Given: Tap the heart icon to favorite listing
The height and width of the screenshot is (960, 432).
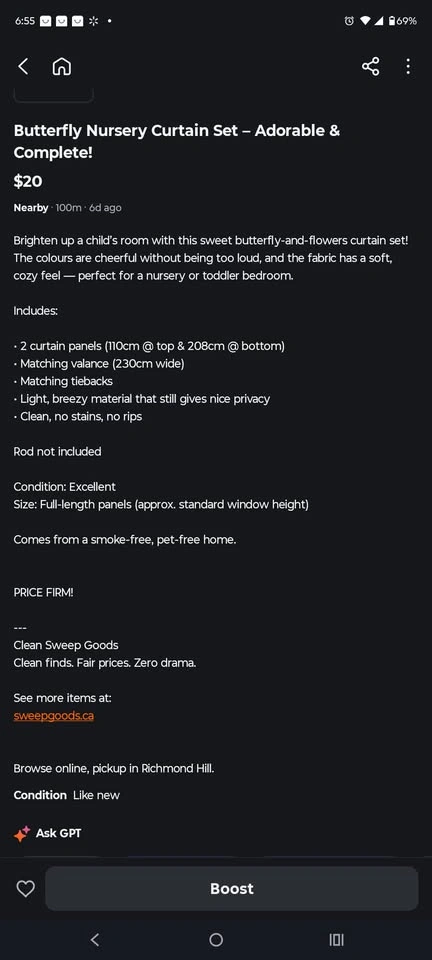Looking at the screenshot, I should click(x=25, y=888).
